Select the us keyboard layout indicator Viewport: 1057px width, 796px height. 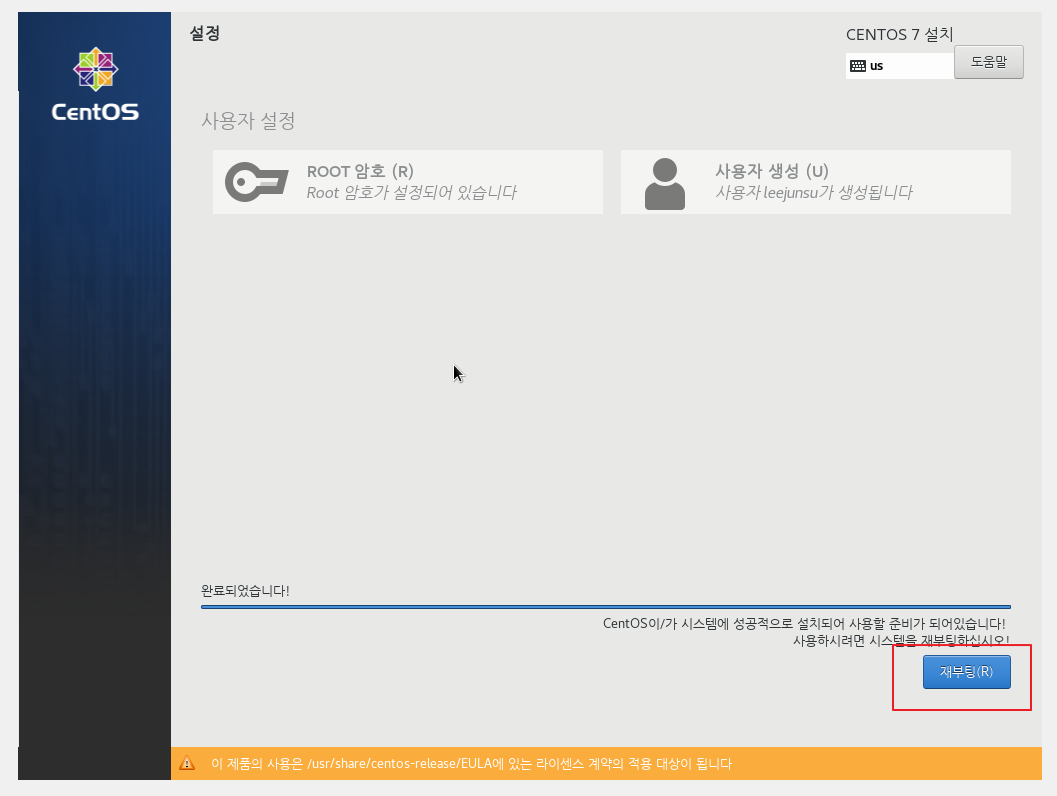pyautogui.click(x=899, y=65)
